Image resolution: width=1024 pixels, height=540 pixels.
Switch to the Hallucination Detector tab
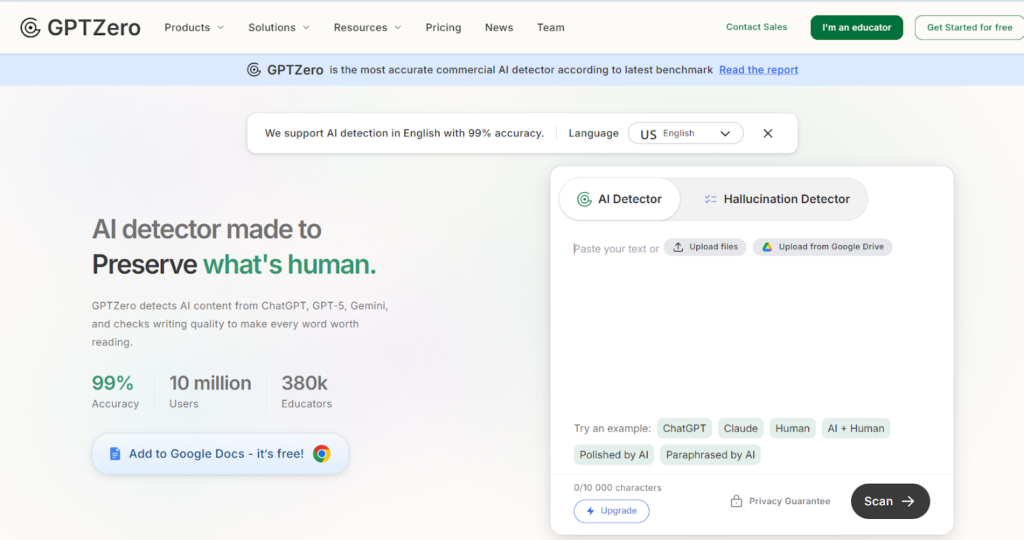774,199
